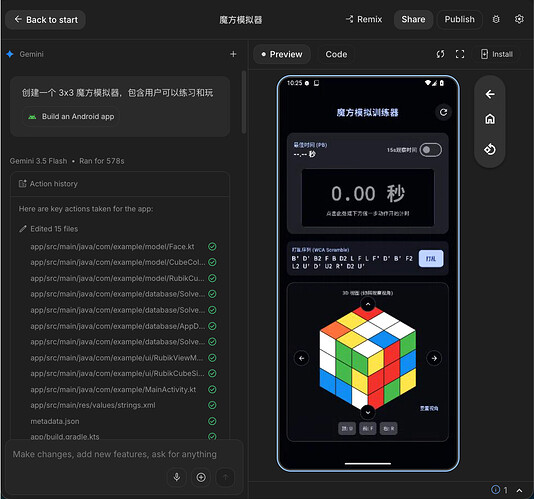The height and width of the screenshot is (499, 534).
Task: Rotate the emulator device
Action: (x=490, y=149)
